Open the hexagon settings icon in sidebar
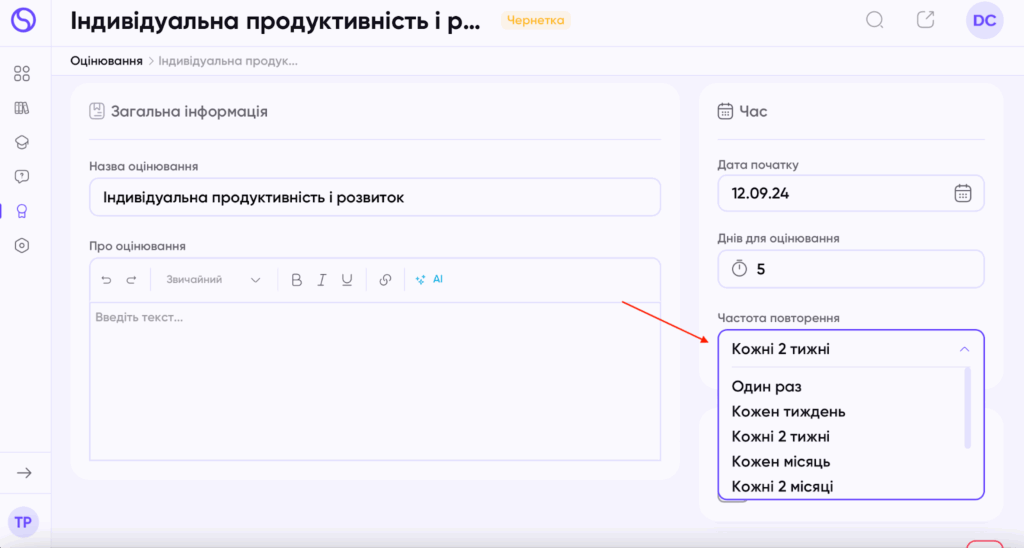Screen dimensions: 1024x548 click(22, 245)
